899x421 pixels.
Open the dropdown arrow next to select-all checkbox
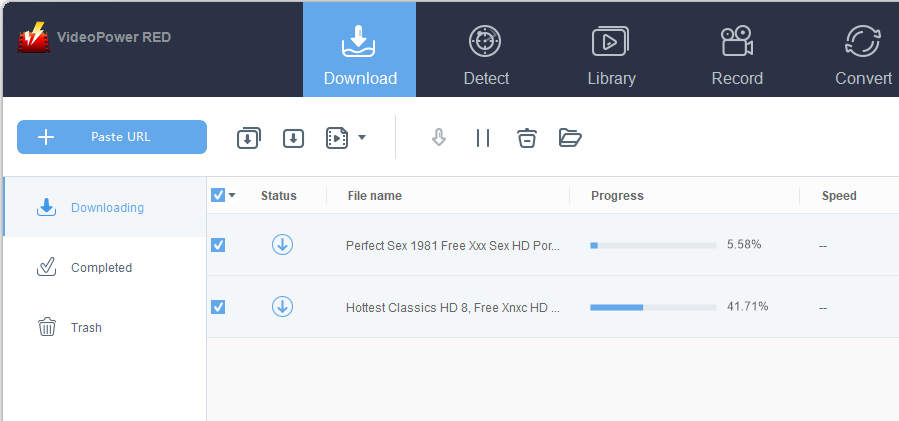pyautogui.click(x=232, y=196)
